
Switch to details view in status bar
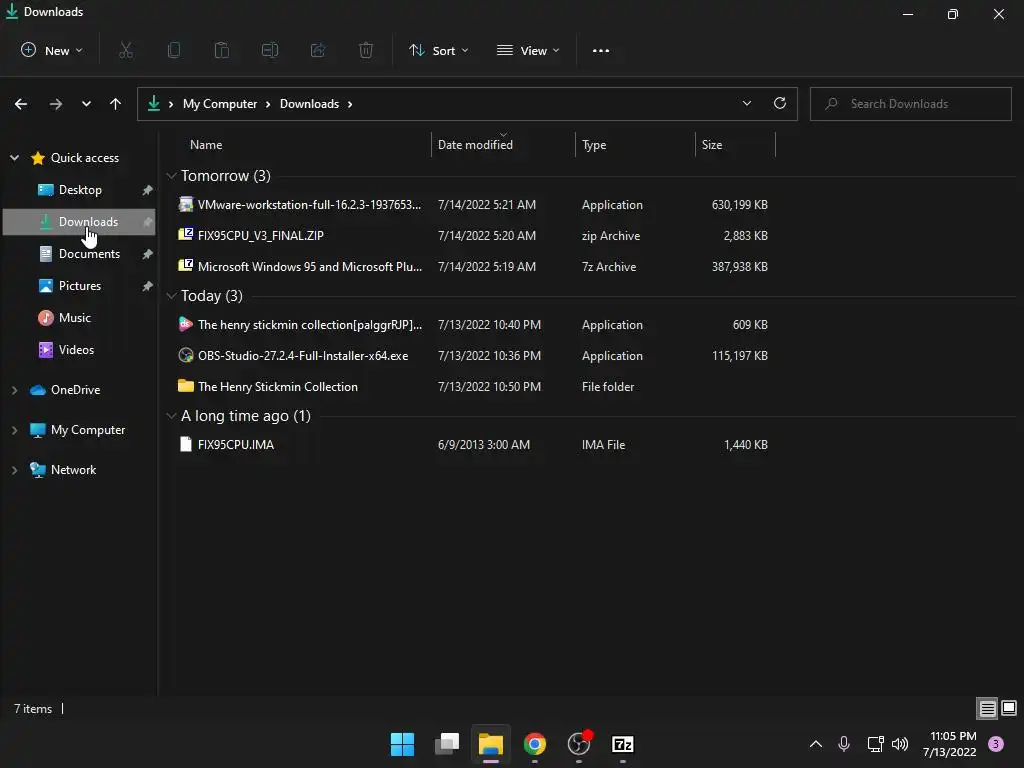click(987, 708)
